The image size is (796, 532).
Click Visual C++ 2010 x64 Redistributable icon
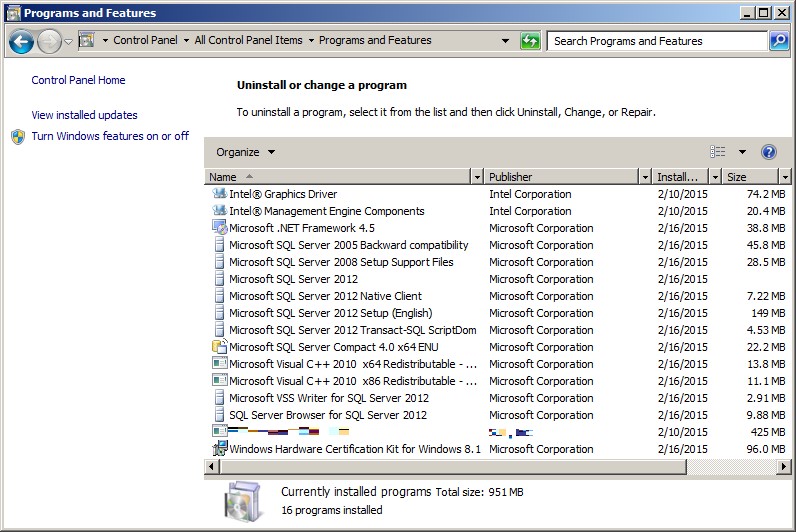pos(219,363)
